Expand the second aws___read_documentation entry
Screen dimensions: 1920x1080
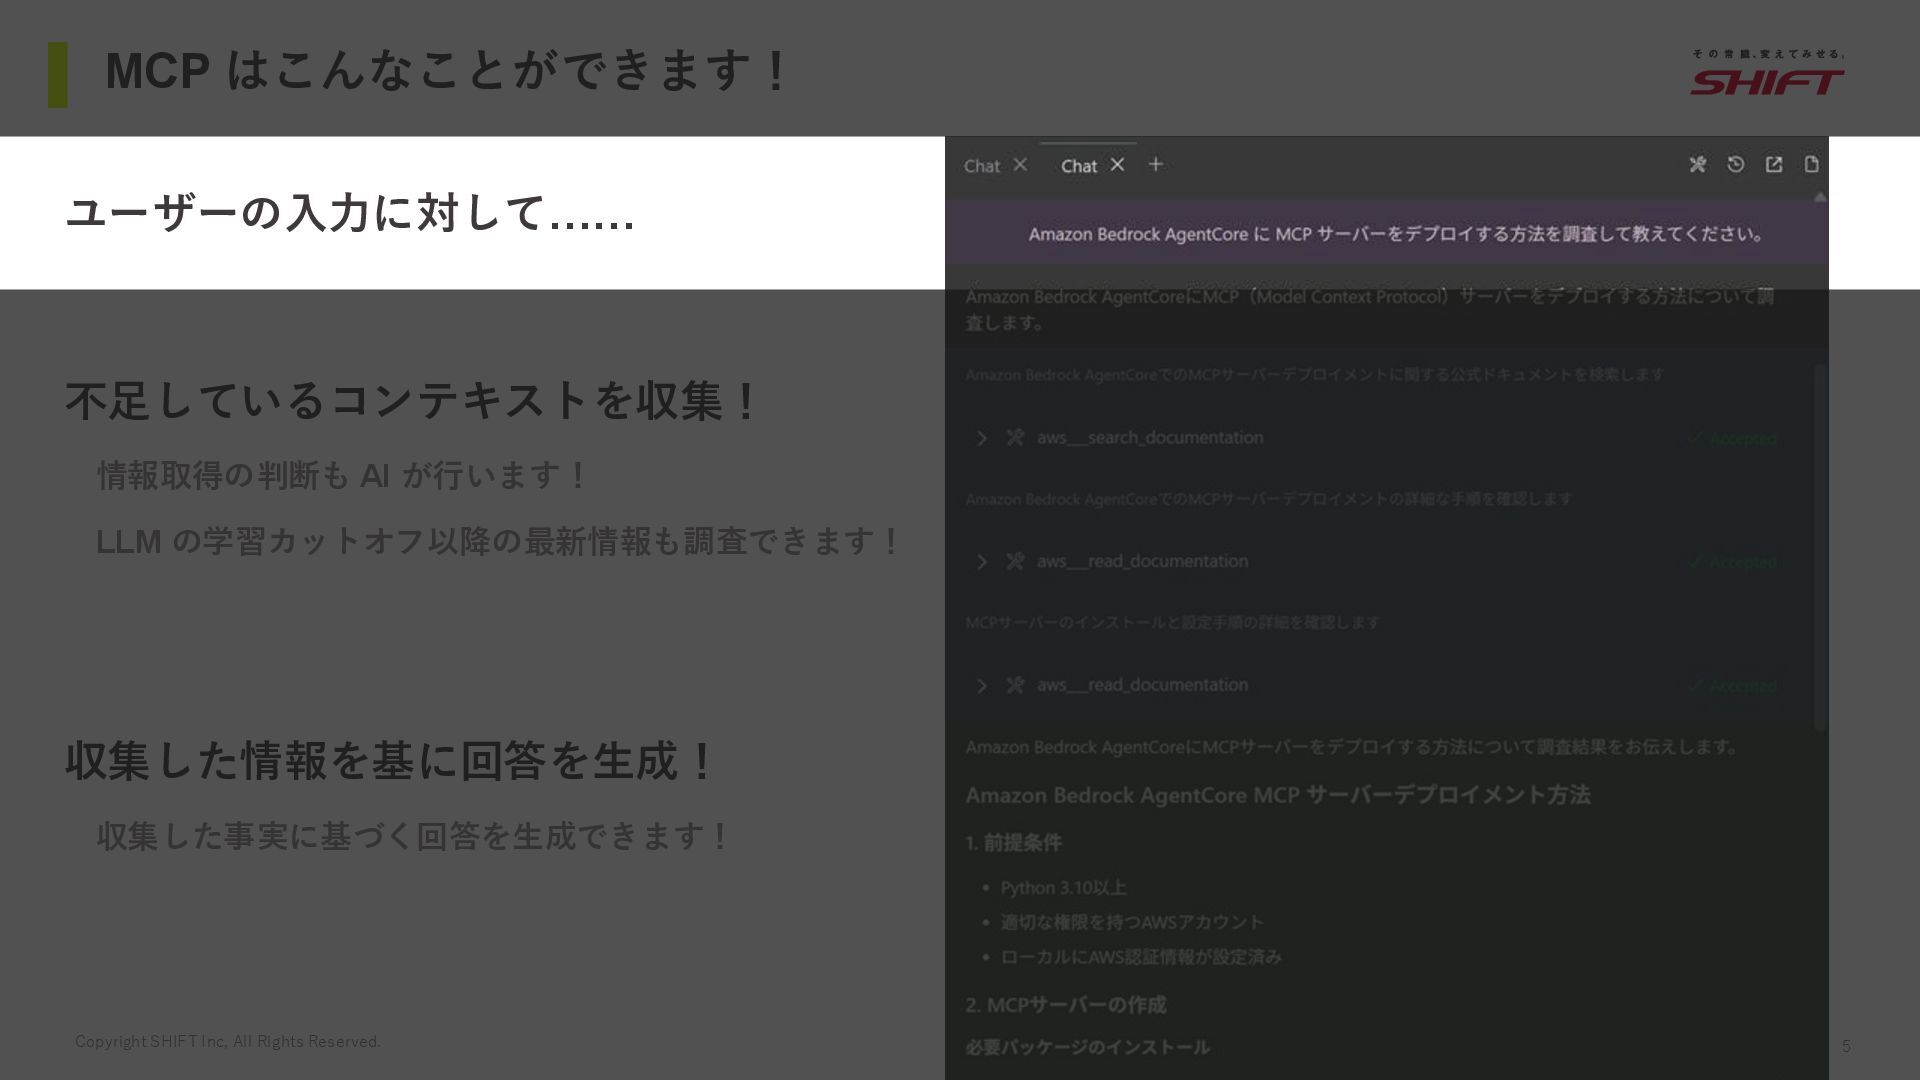tap(981, 686)
